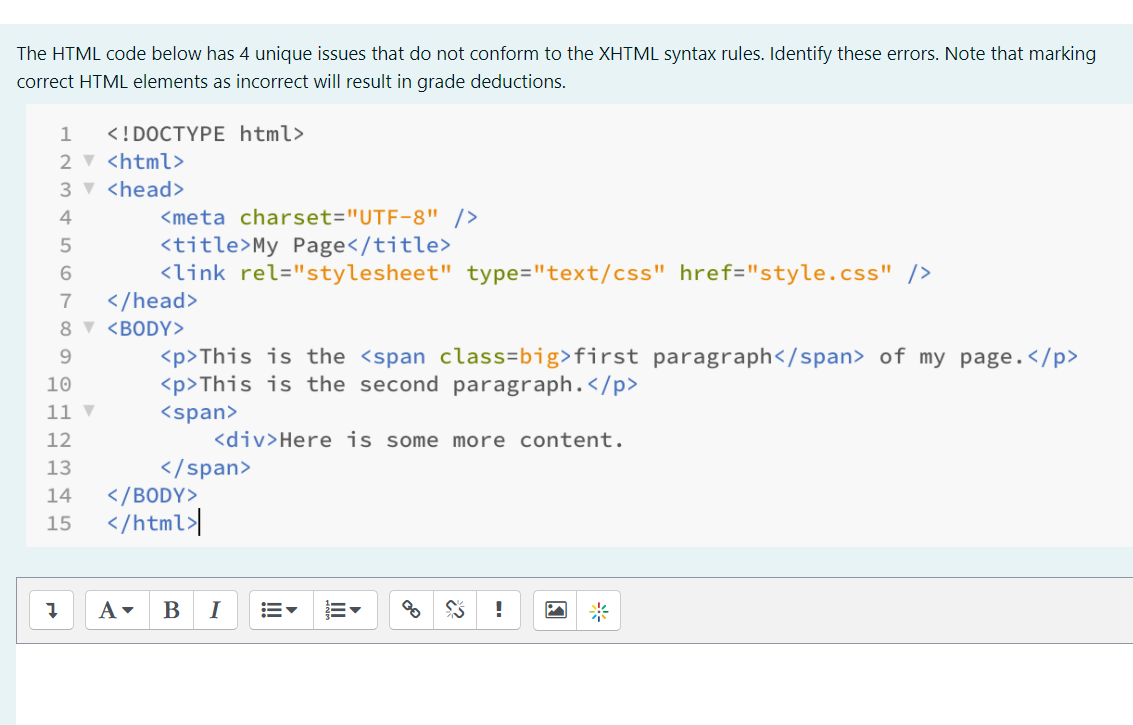Image resolution: width=1133 pixels, height=725 pixels.
Task: Click the opening <BODY> tag
Action: pyautogui.click(x=145, y=329)
